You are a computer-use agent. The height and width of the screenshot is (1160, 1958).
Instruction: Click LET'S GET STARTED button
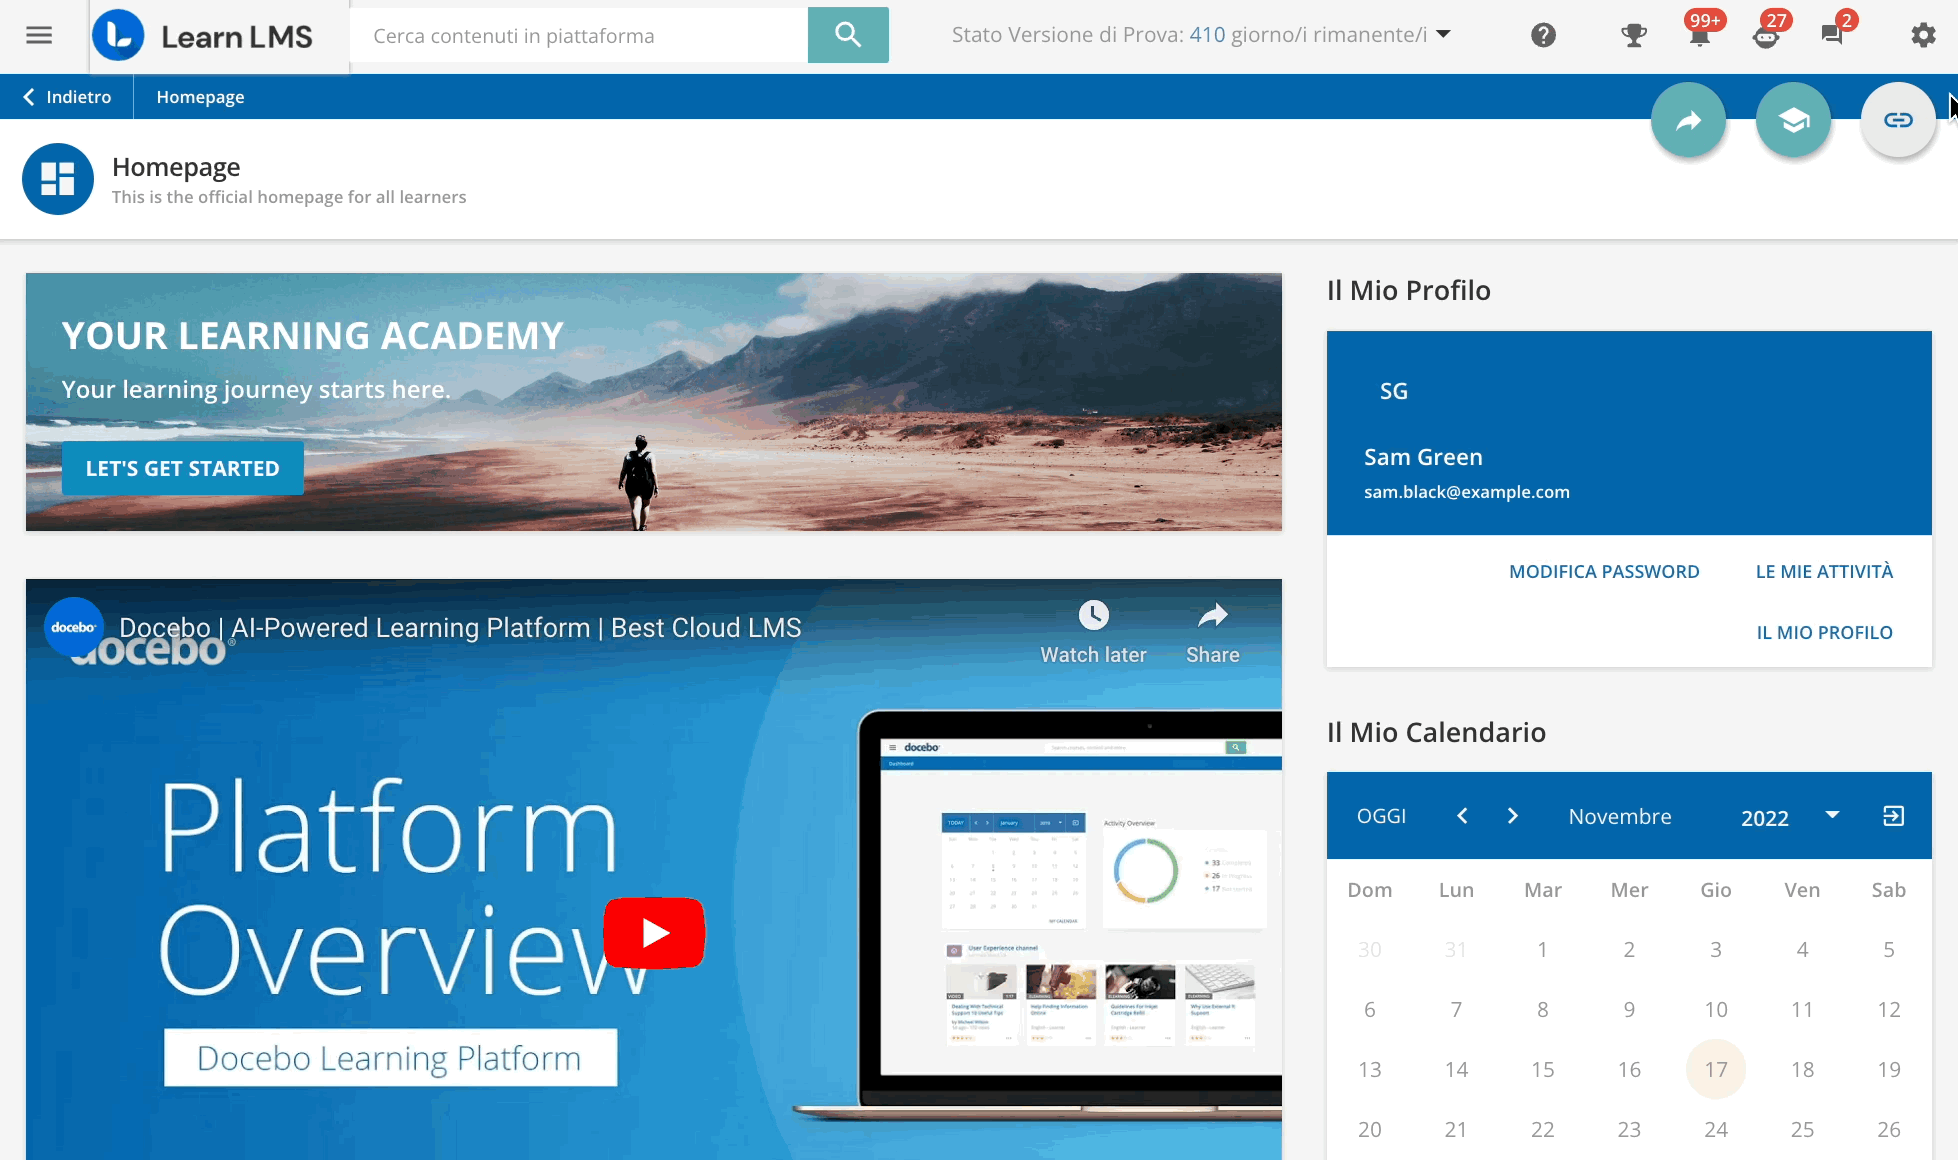183,468
